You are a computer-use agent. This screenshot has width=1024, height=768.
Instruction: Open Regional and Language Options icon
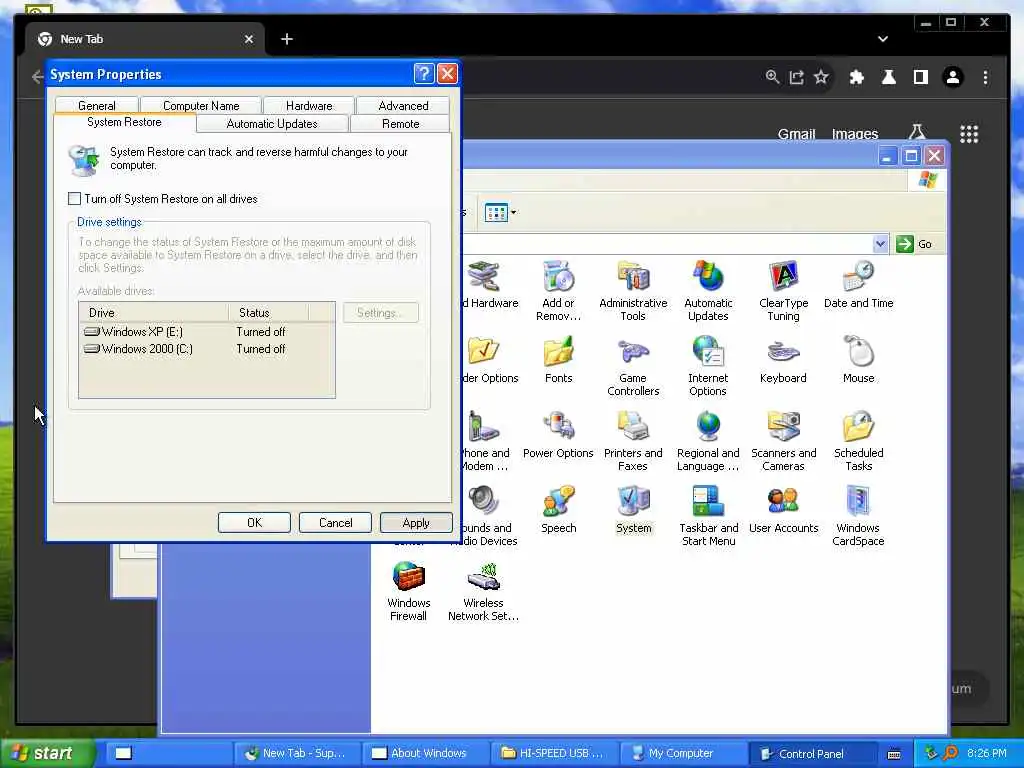pos(708,441)
